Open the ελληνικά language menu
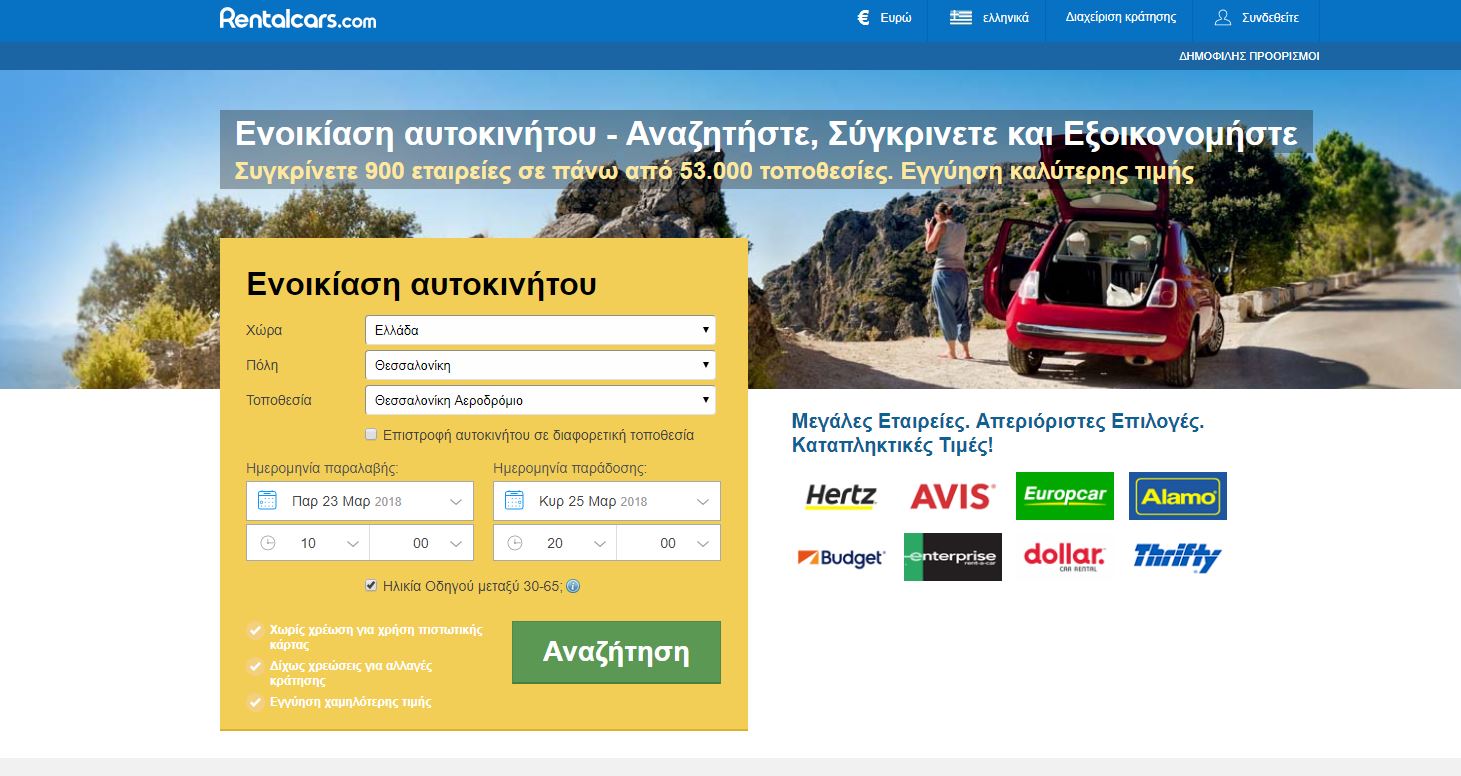The image size is (1461, 776). tap(988, 18)
